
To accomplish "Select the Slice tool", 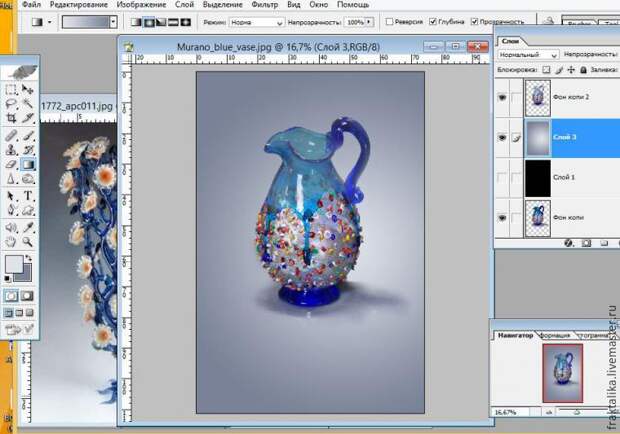I will pos(27,118).
